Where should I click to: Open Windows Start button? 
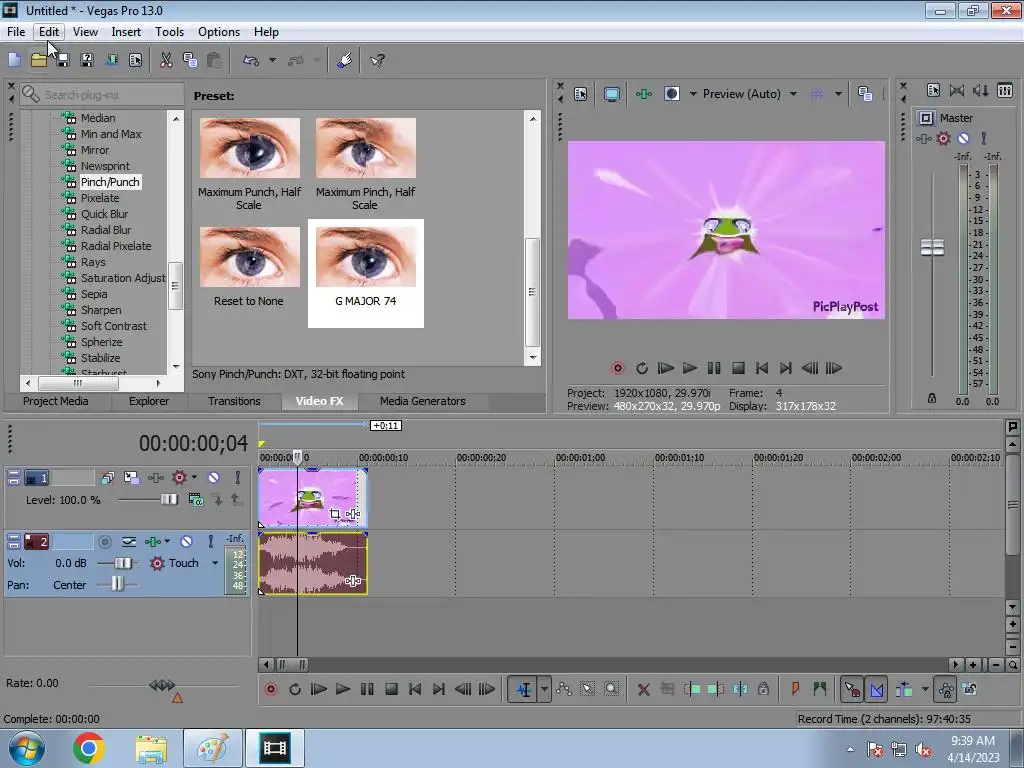26,748
